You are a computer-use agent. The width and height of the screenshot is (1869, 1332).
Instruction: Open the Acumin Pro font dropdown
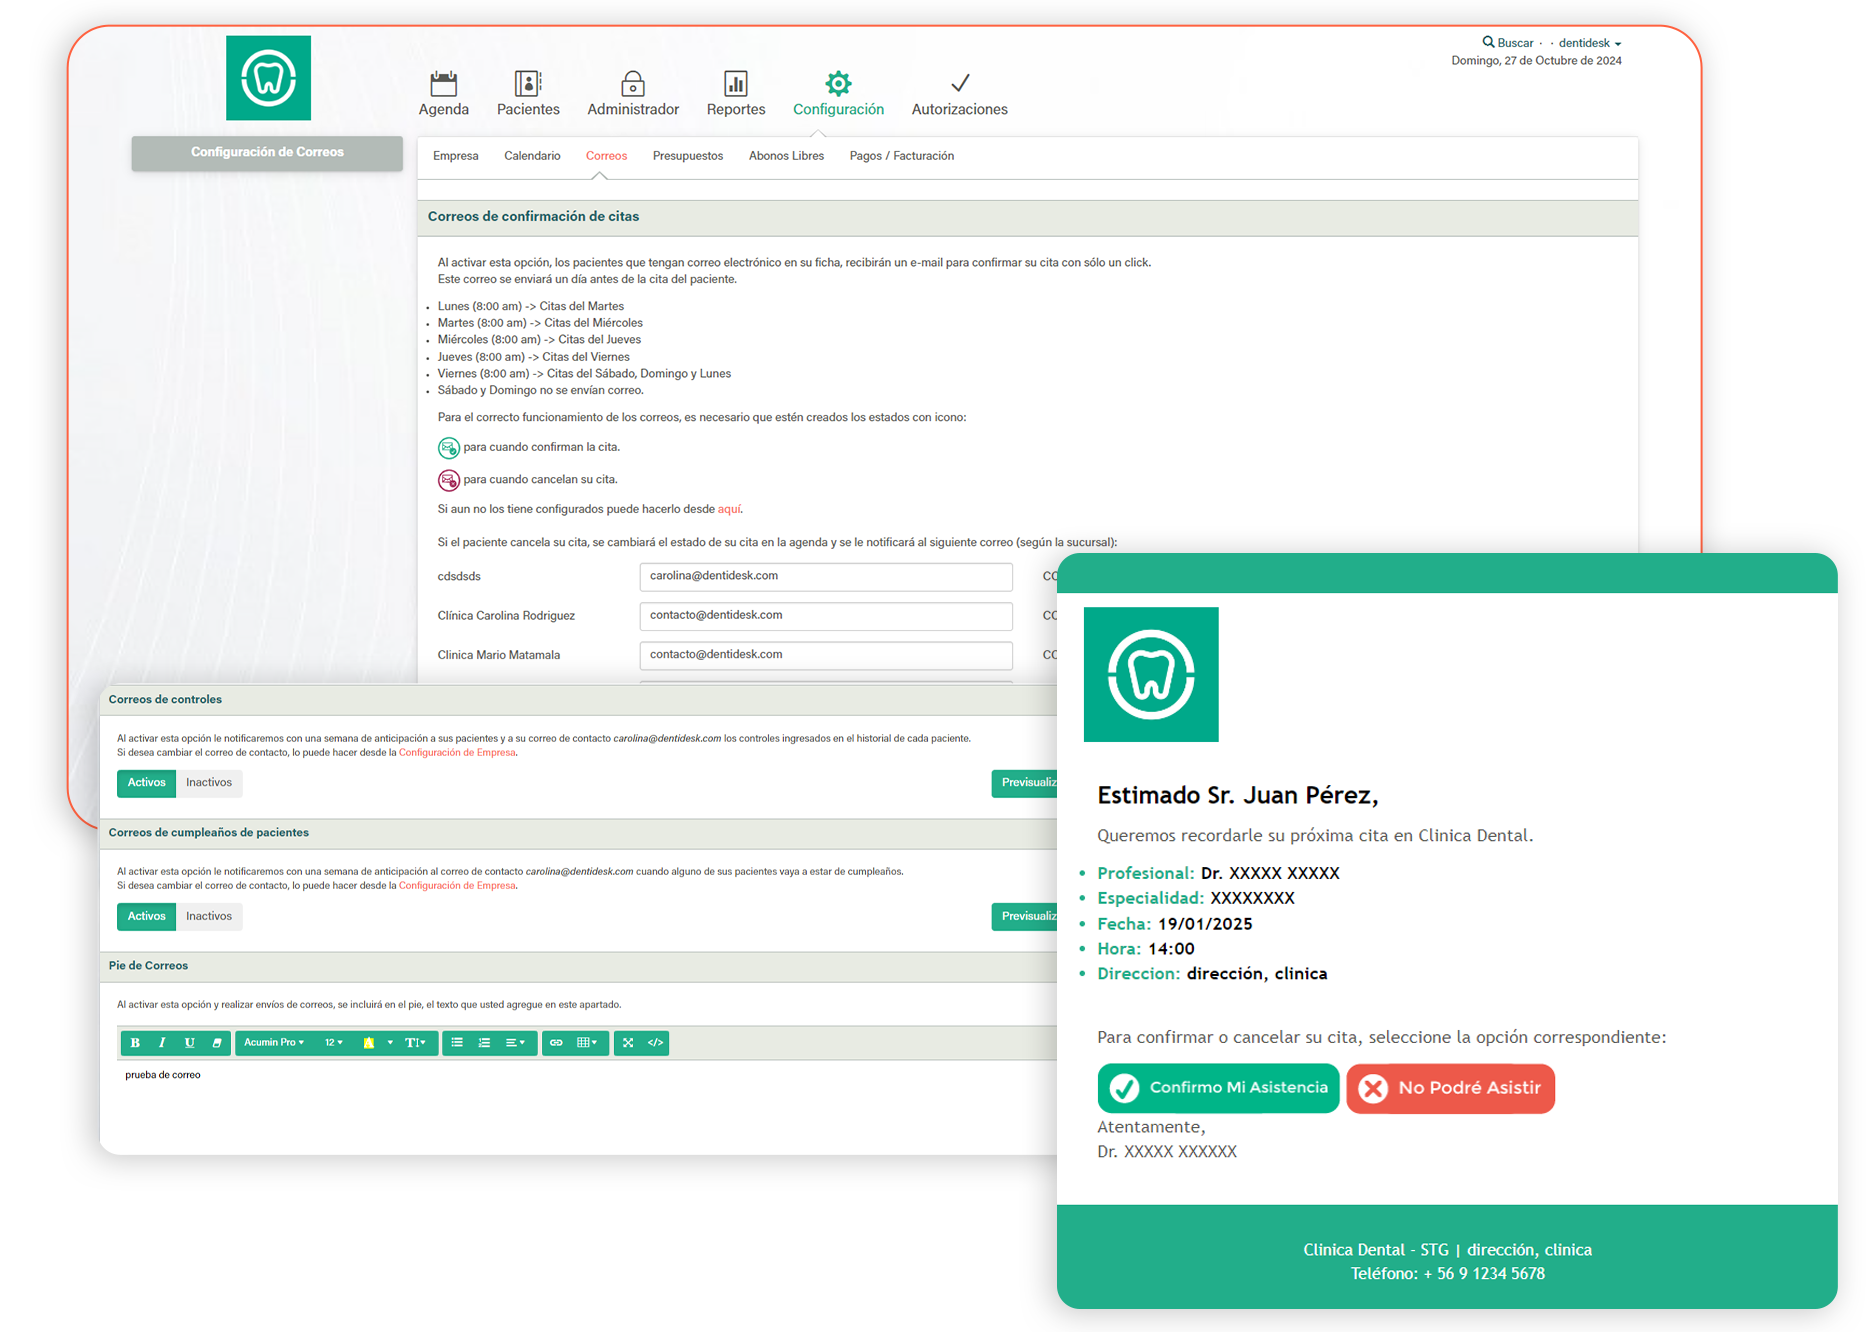tap(274, 1043)
